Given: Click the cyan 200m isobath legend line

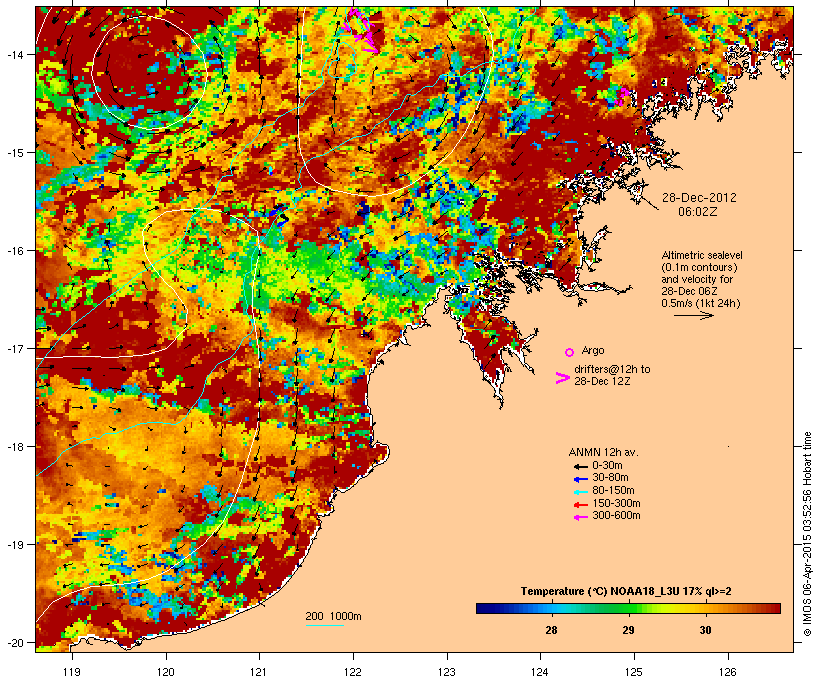Looking at the screenshot, I should click(324, 625).
